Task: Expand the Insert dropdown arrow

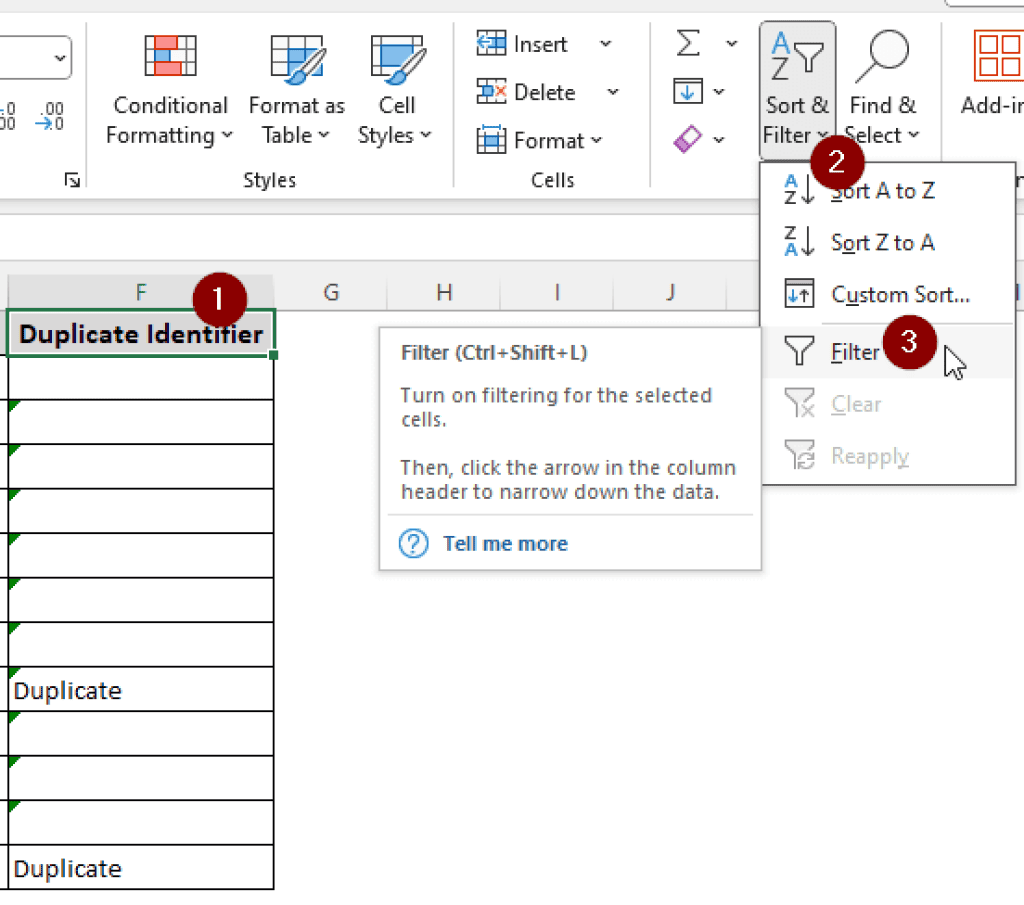Action: point(605,43)
